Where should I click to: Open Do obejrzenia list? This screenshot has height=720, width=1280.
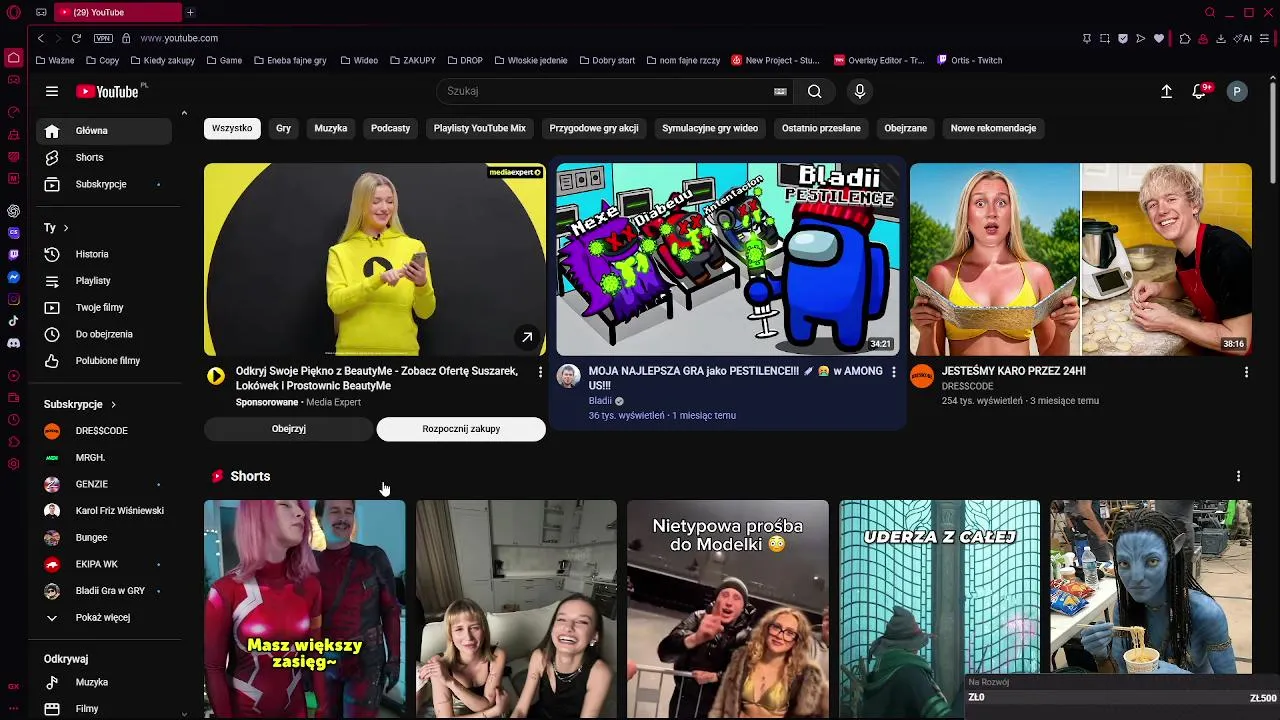[104, 334]
